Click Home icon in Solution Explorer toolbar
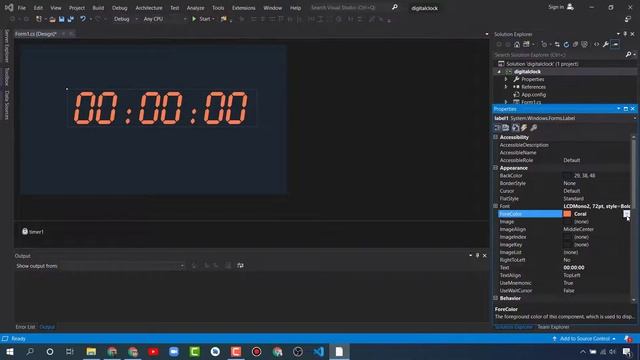This screenshot has height=360, width=640. pyautogui.click(x=517, y=44)
